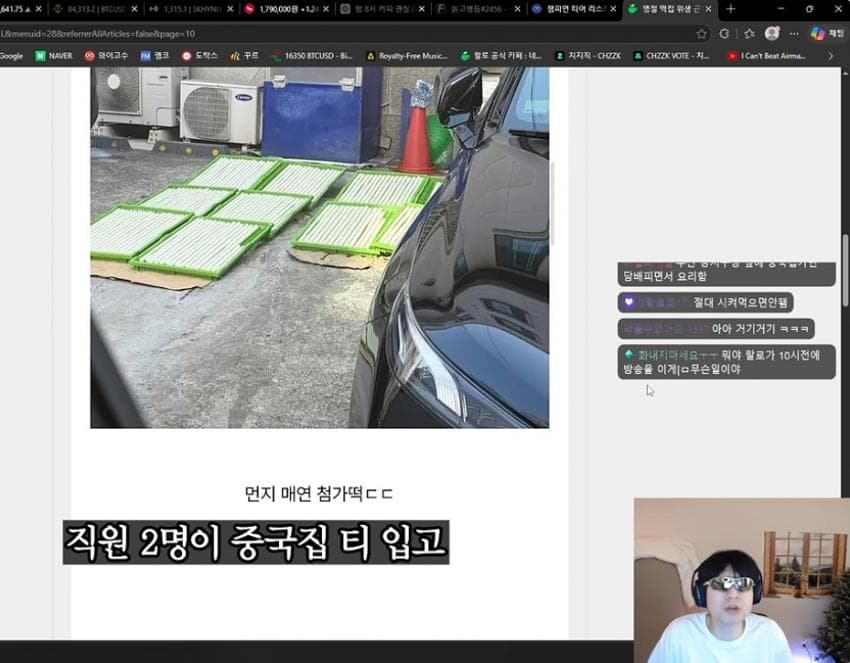Open the 16350 BTCUSD bookmark
The width and height of the screenshot is (850, 663).
pyautogui.click(x=312, y=56)
